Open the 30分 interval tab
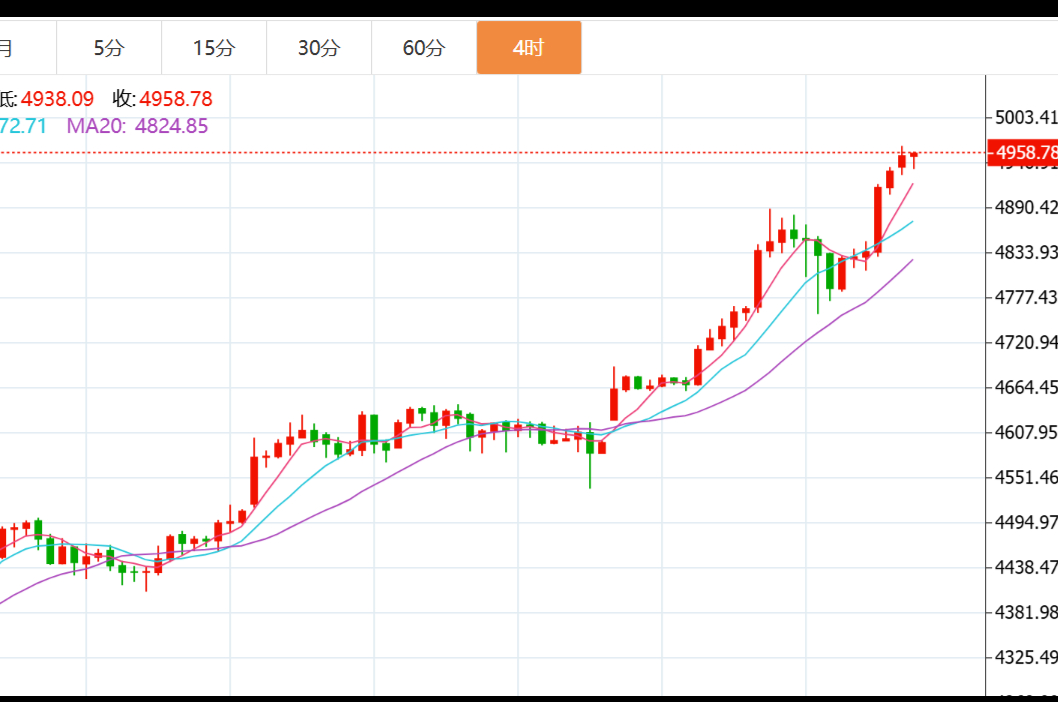This screenshot has width=1058, height=702. coord(319,47)
